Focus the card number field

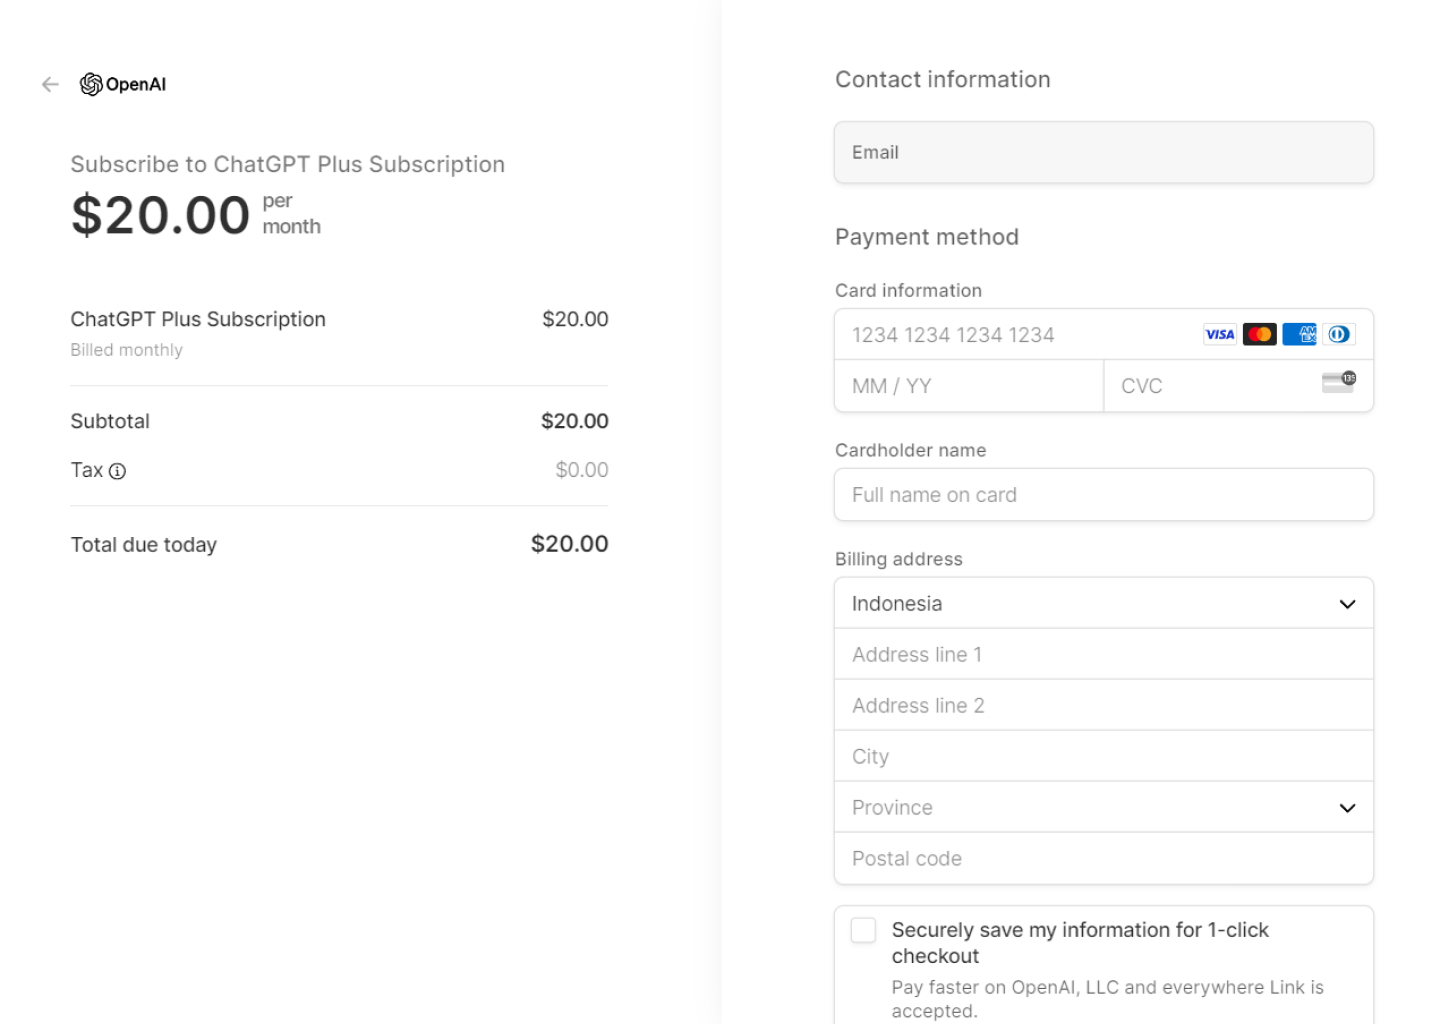click(1010, 335)
